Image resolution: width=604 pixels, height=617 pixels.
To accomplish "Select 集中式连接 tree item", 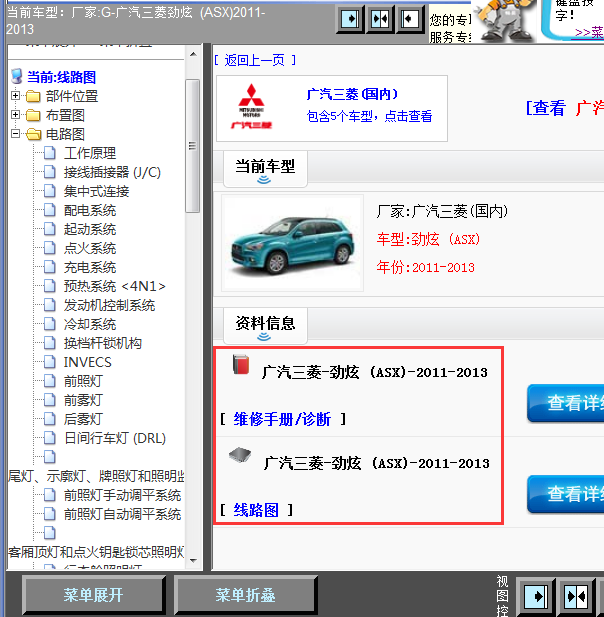I will click(96, 191).
